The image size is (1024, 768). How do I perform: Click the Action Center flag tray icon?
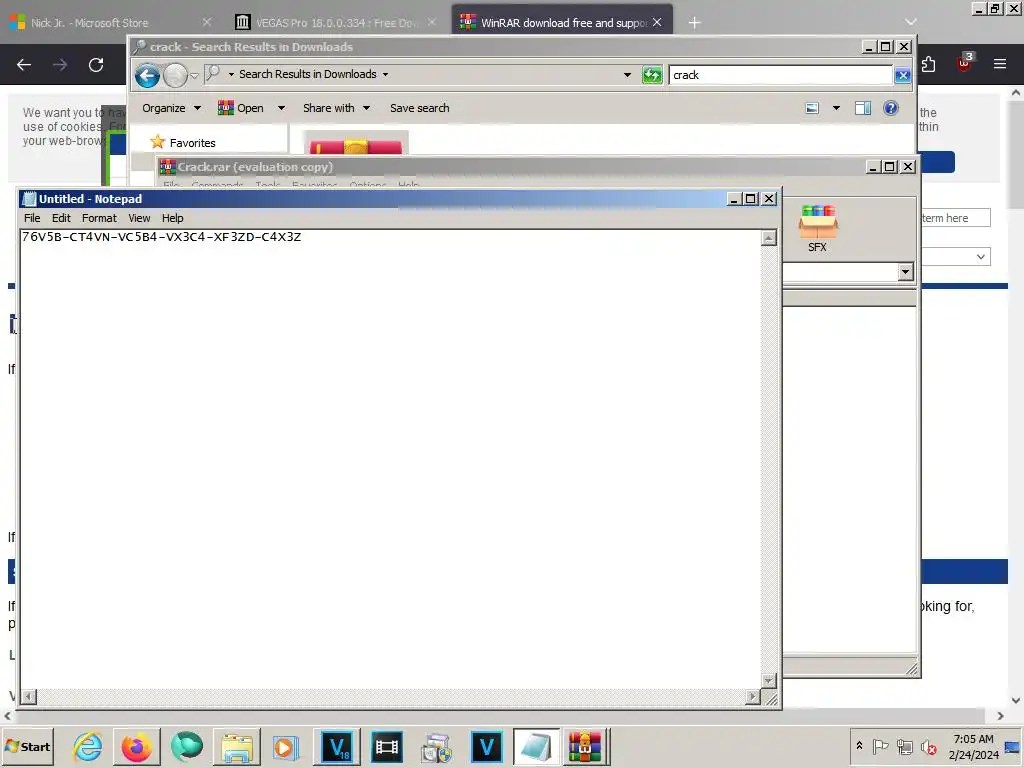point(880,746)
